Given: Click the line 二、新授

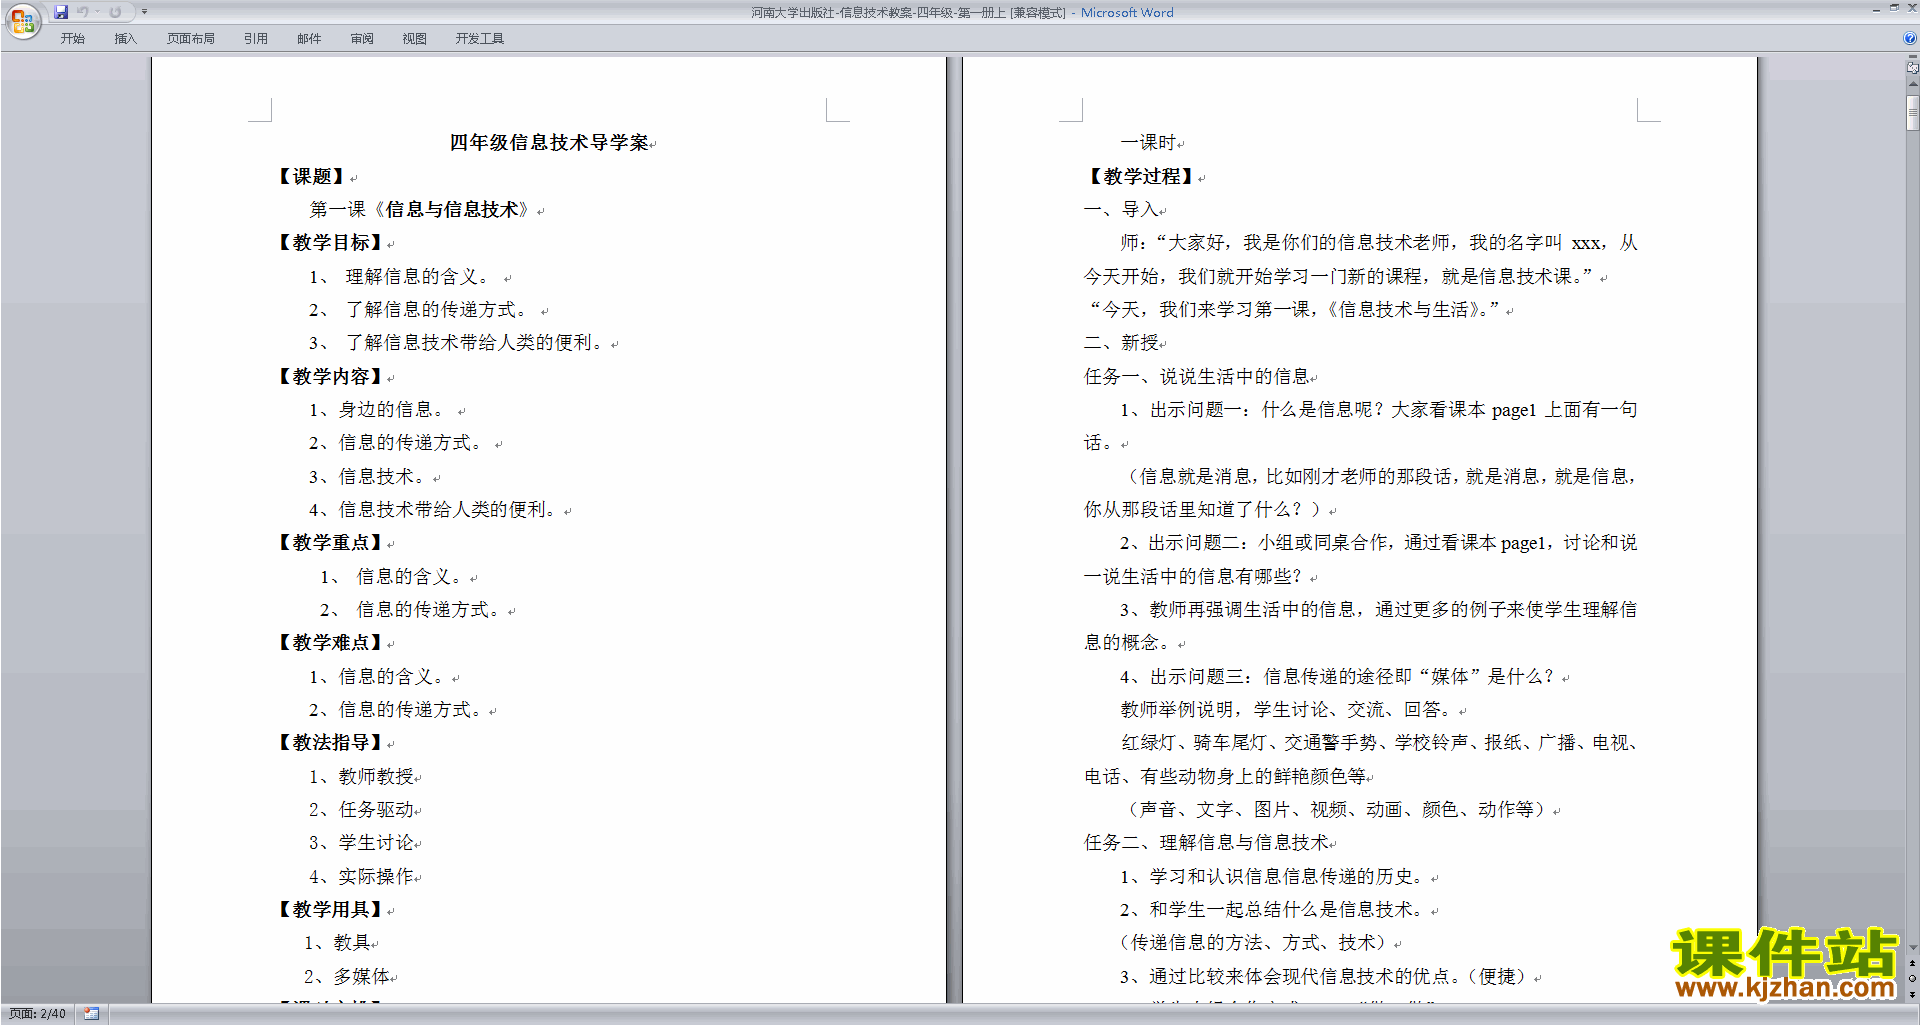Looking at the screenshot, I should tap(1121, 343).
